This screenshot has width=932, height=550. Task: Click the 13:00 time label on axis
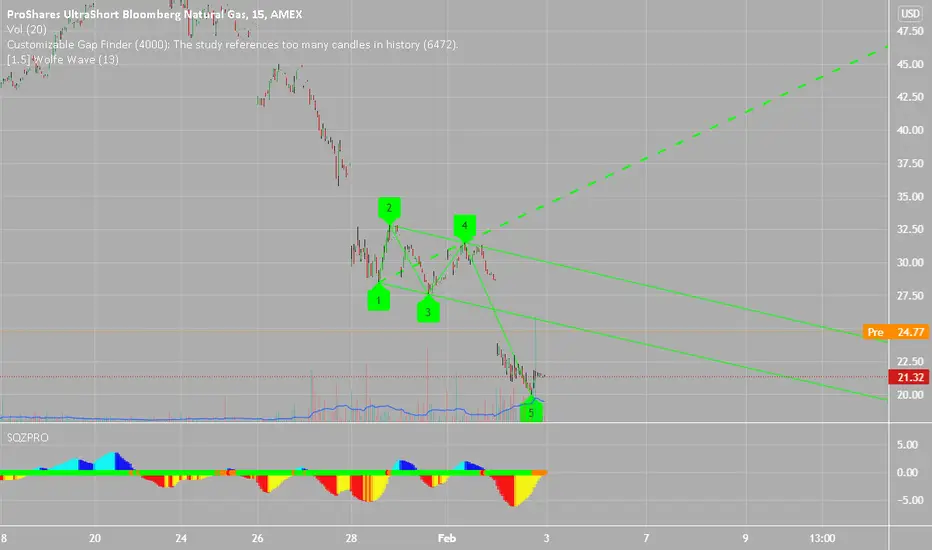pyautogui.click(x=823, y=538)
